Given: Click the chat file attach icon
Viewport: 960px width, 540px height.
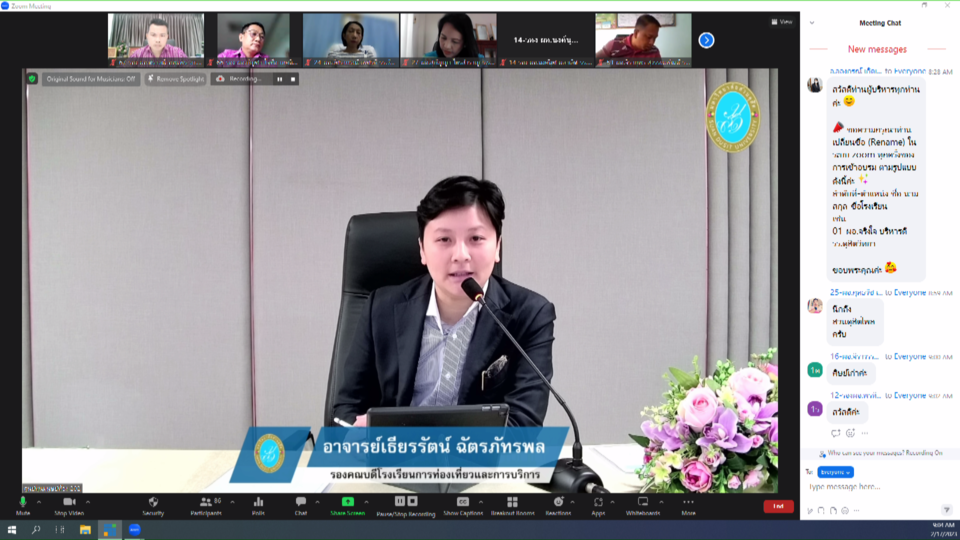Looking at the screenshot, I should 833,511.
